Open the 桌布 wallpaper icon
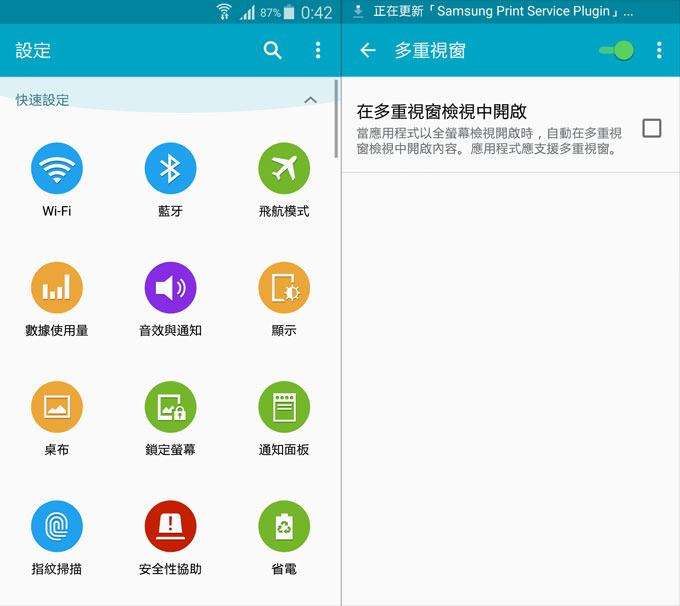The image size is (680, 606). (57, 407)
